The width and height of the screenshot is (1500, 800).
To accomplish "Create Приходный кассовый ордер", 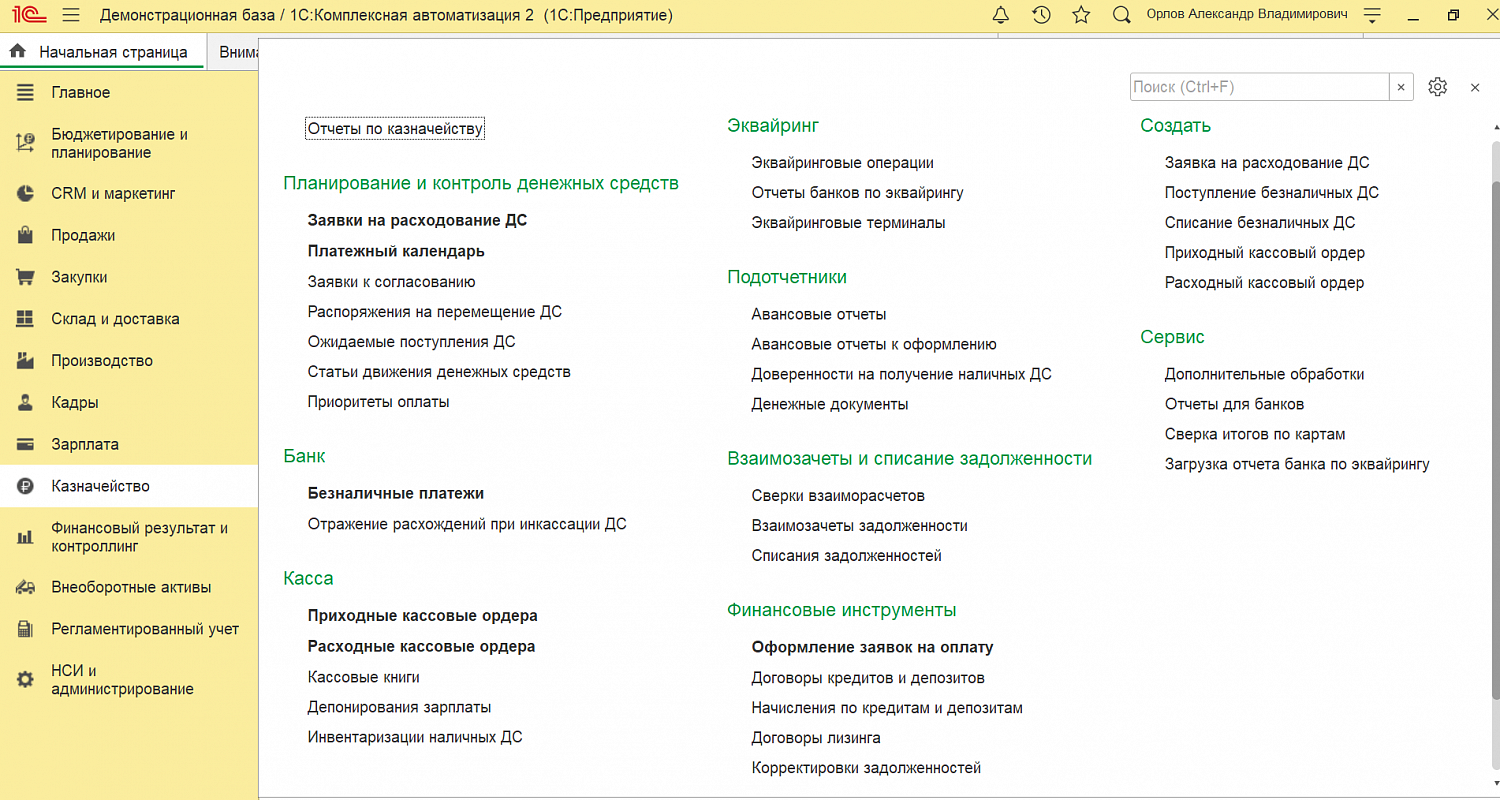I will click(1265, 252).
